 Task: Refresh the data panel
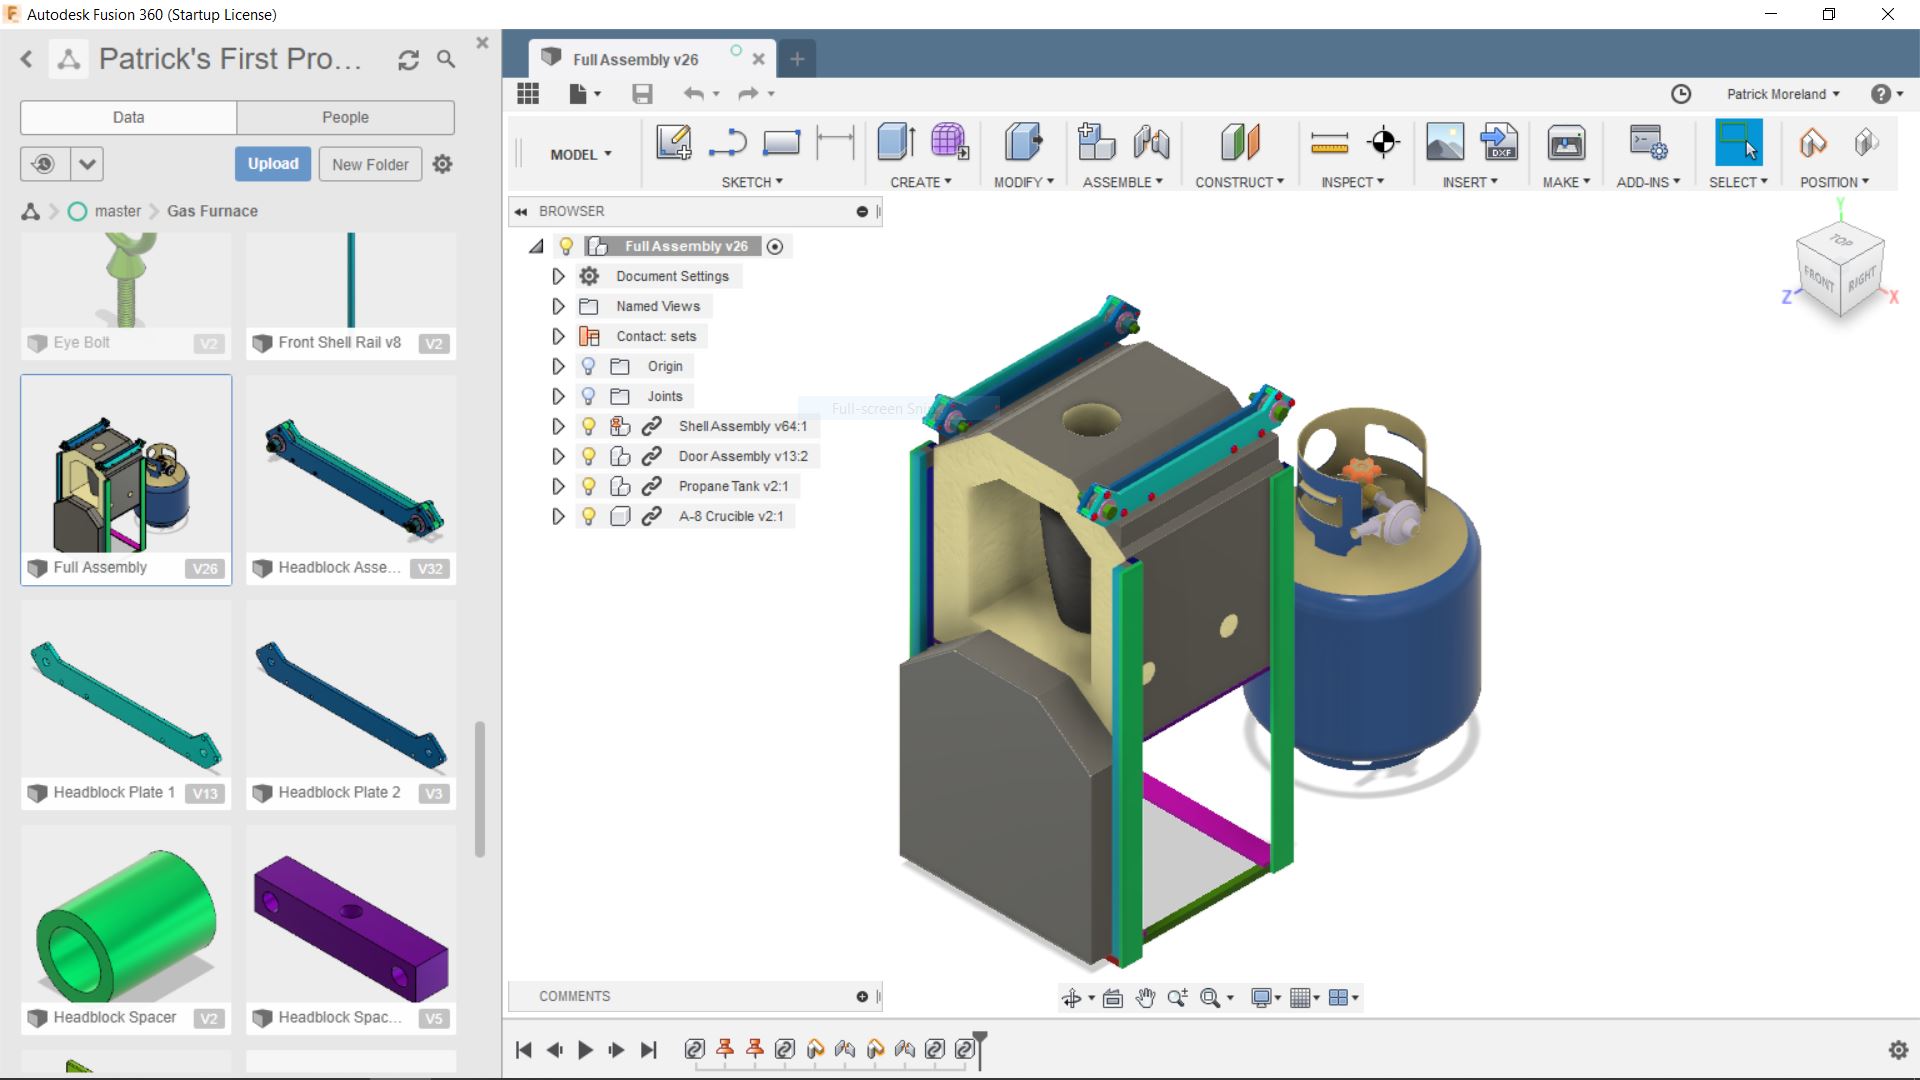pos(408,60)
